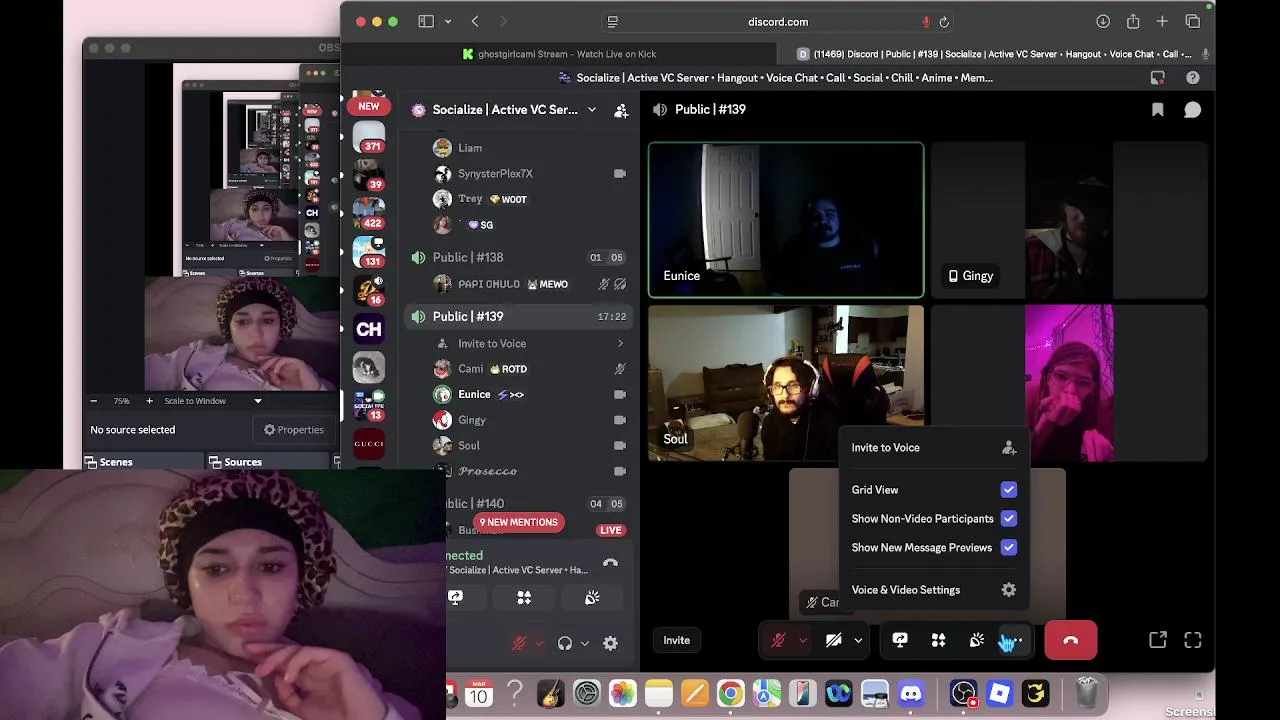Screen dimensions: 1280x720
Task: Open the server icon with the 422 badge
Action: click(x=369, y=212)
